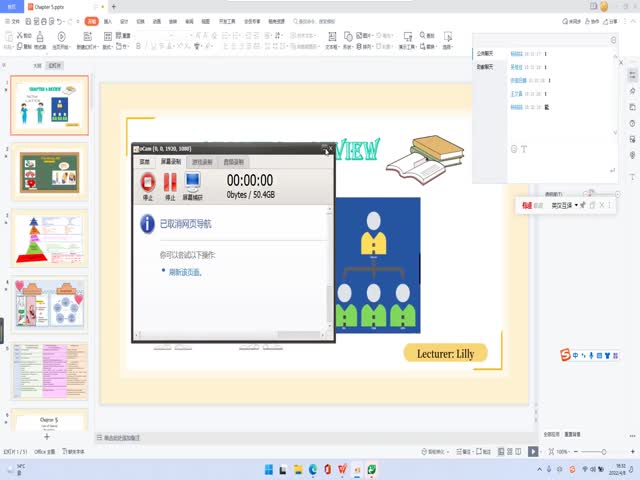640x480 pixels.
Task: Open the 文件 menu
Action: 13,20
